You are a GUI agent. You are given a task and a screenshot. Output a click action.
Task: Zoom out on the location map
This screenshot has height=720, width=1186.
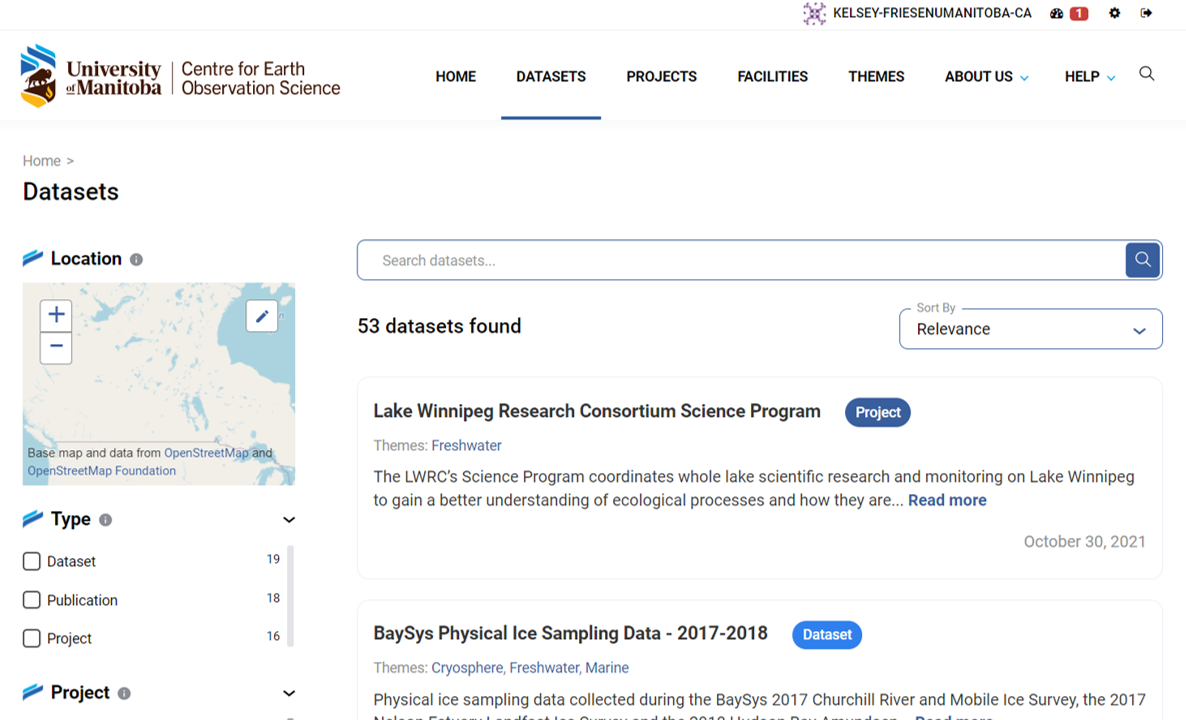(x=56, y=347)
